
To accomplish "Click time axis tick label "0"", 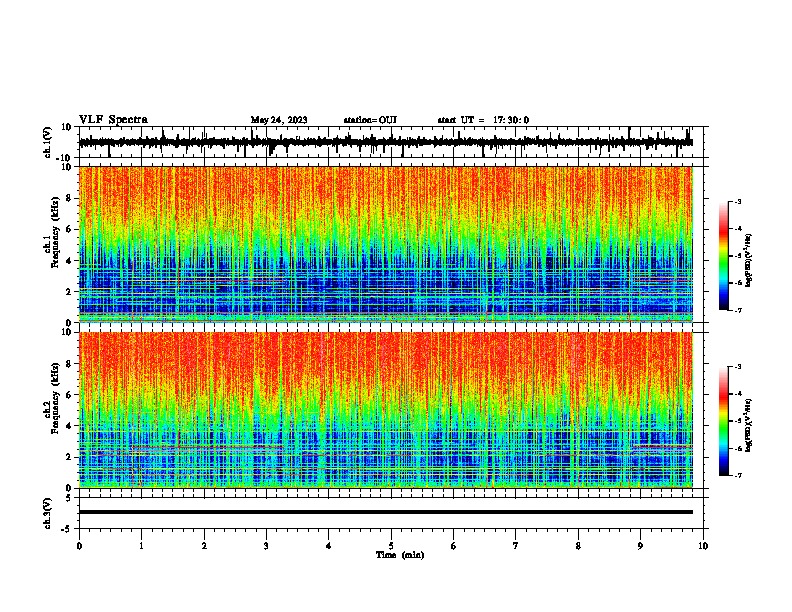I will 79,546.
